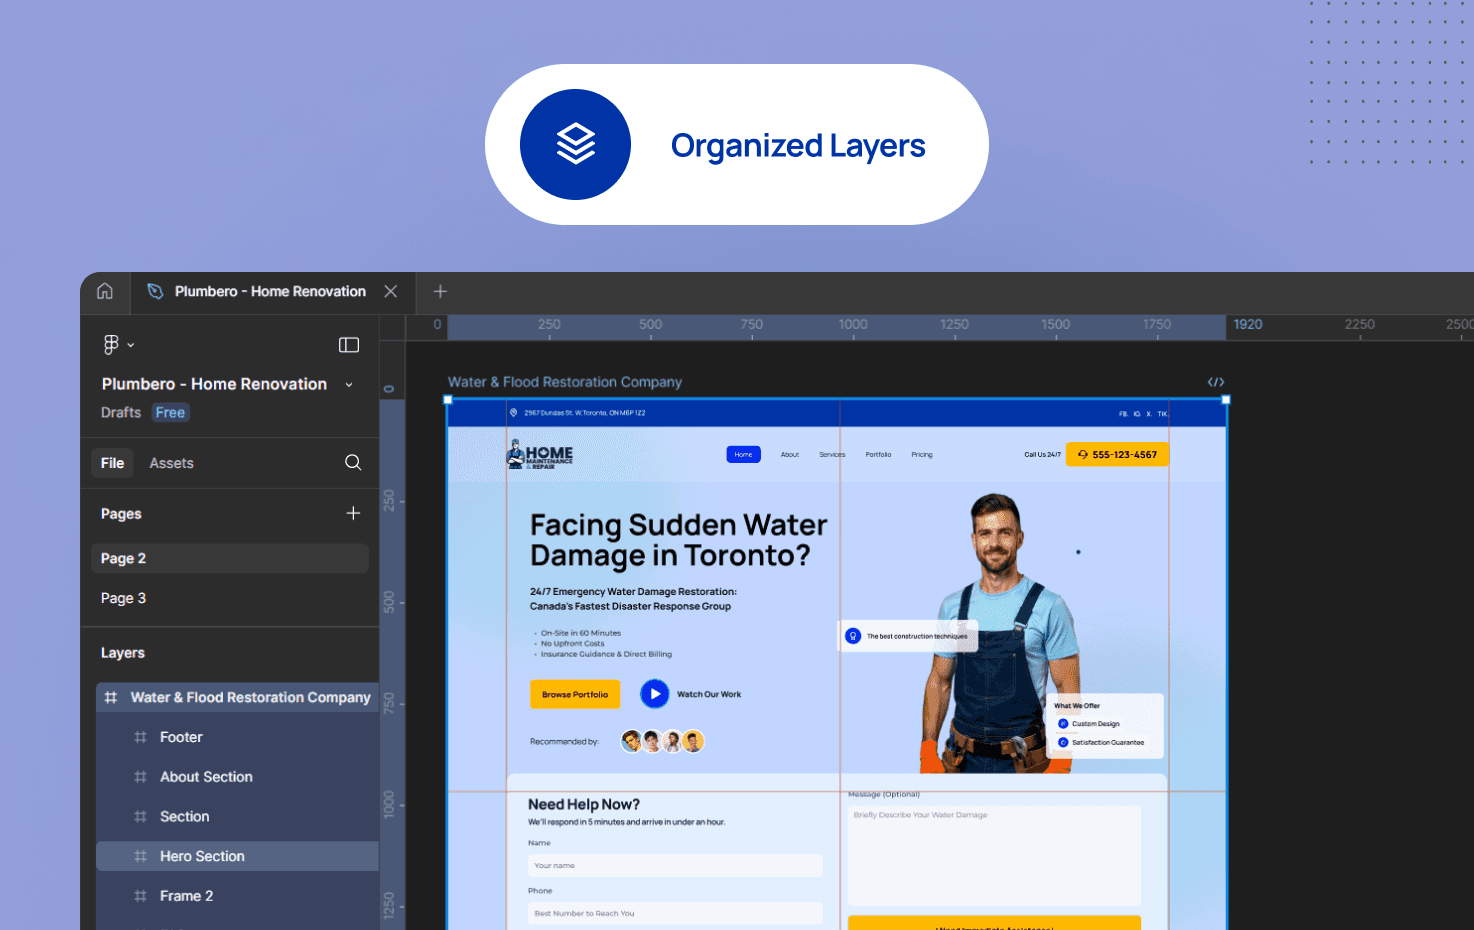
Task: Select the Hero Section layer
Action: tap(238, 856)
